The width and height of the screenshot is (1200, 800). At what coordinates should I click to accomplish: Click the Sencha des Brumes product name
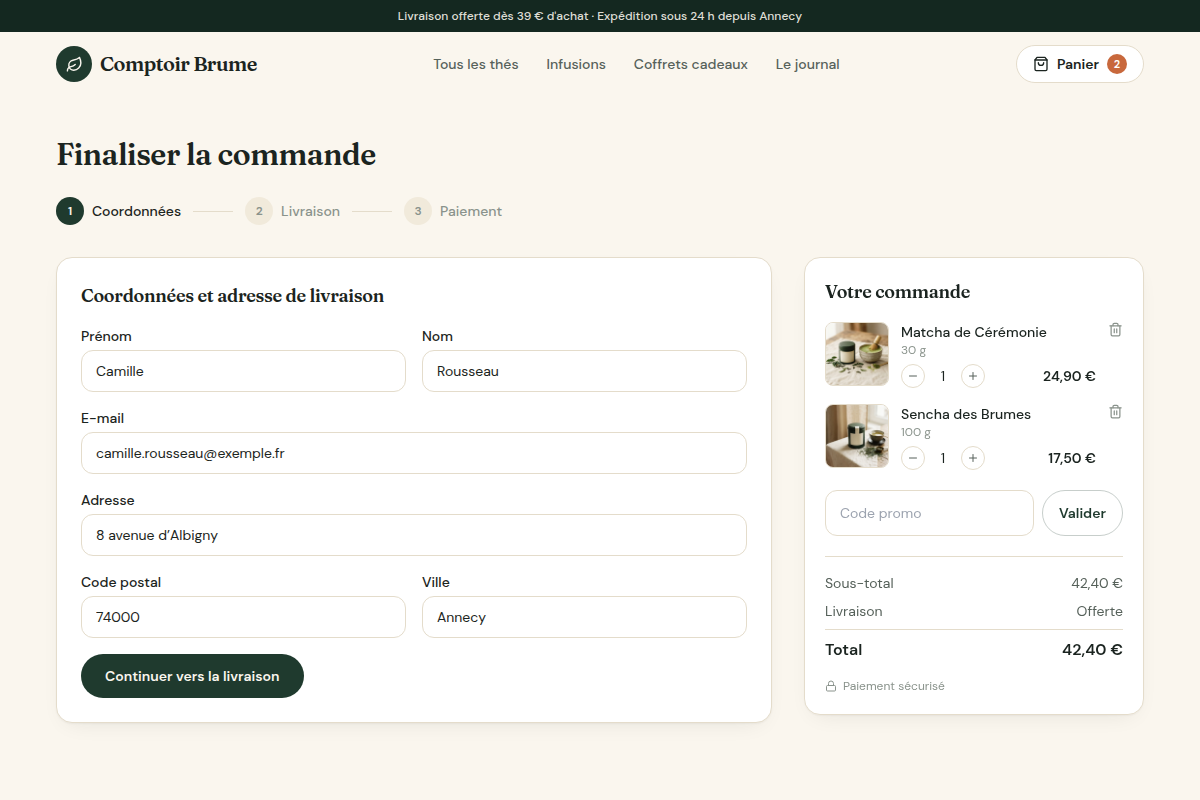coord(966,414)
